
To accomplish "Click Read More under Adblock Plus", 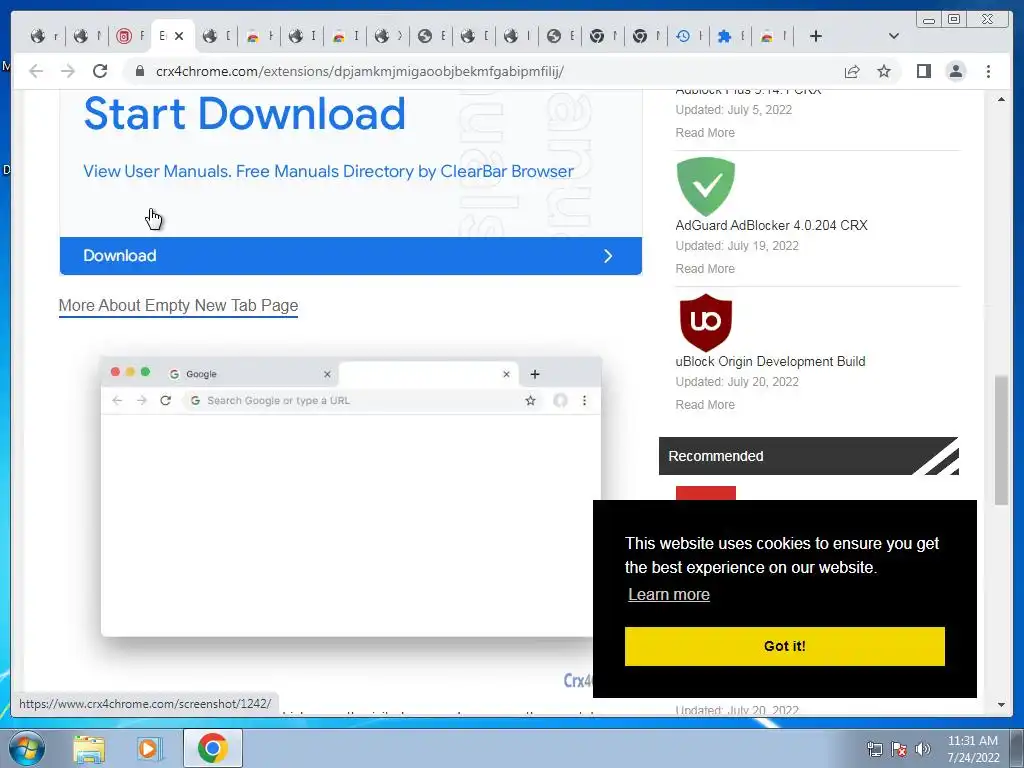I will (x=705, y=133).
